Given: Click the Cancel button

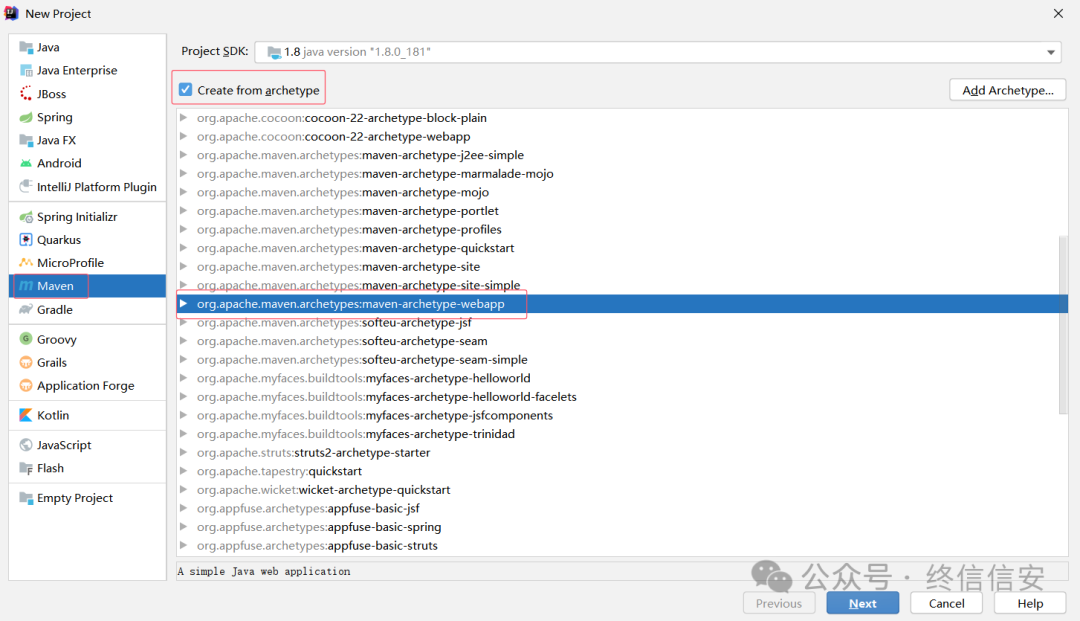Looking at the screenshot, I should click(x=946, y=603).
